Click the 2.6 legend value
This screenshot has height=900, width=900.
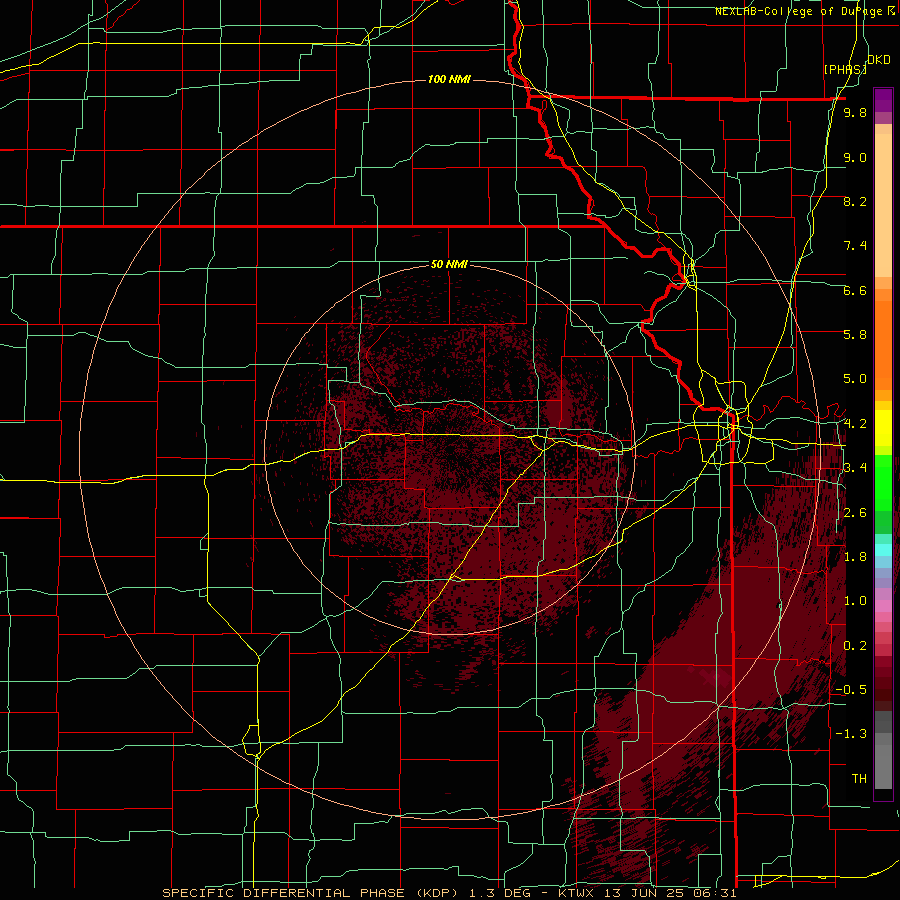(x=855, y=513)
